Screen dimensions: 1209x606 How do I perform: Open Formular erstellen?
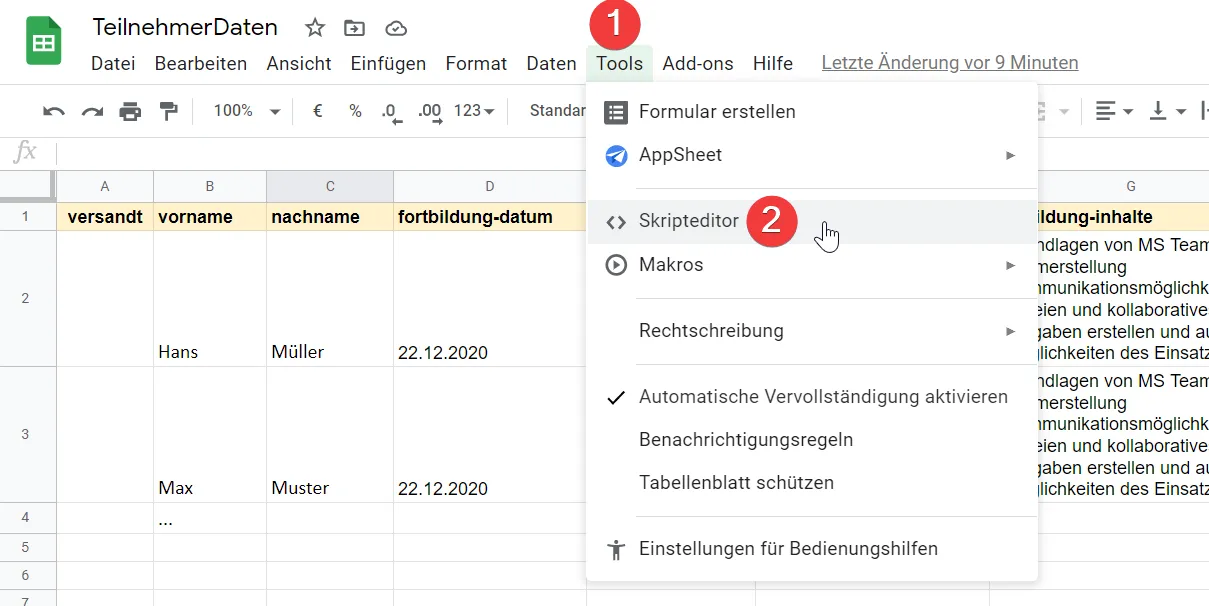(717, 112)
